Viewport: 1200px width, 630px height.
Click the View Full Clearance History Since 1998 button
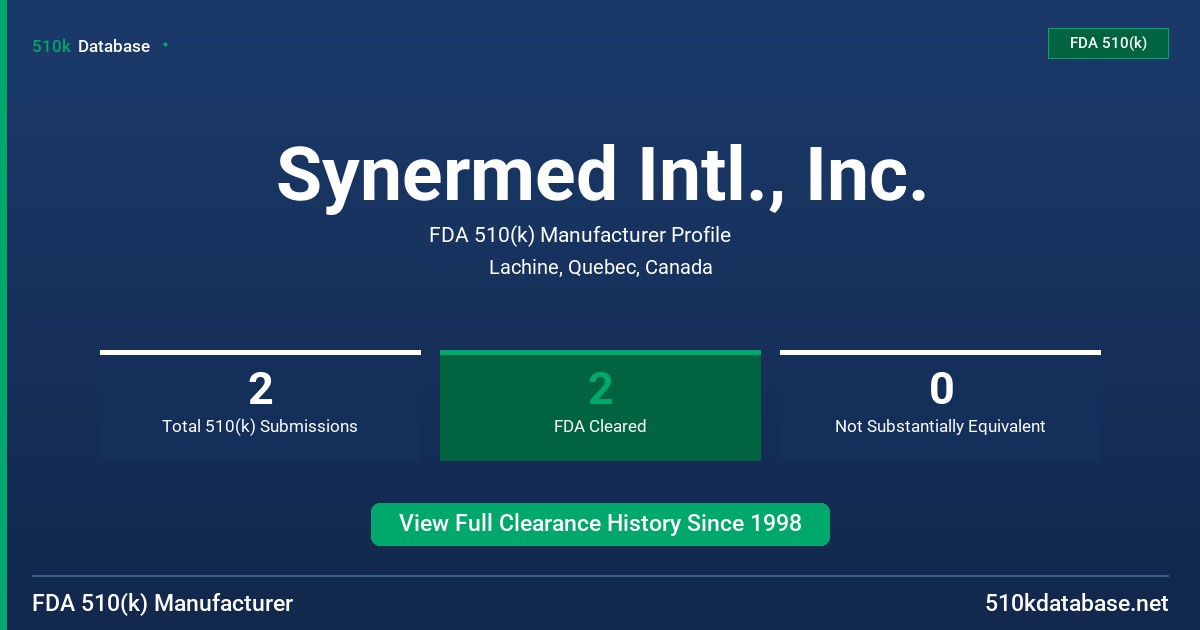pyautogui.click(x=600, y=524)
